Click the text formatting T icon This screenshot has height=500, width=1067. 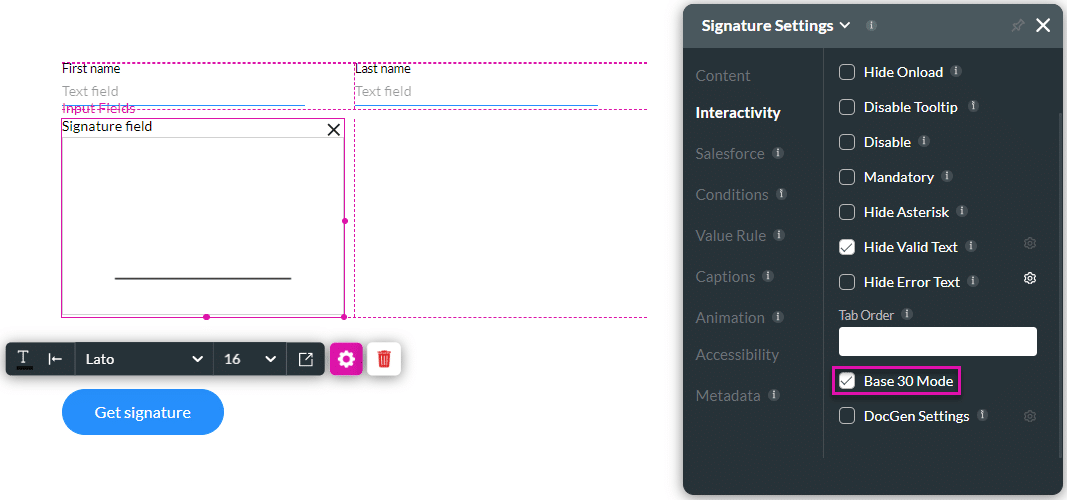[x=23, y=359]
